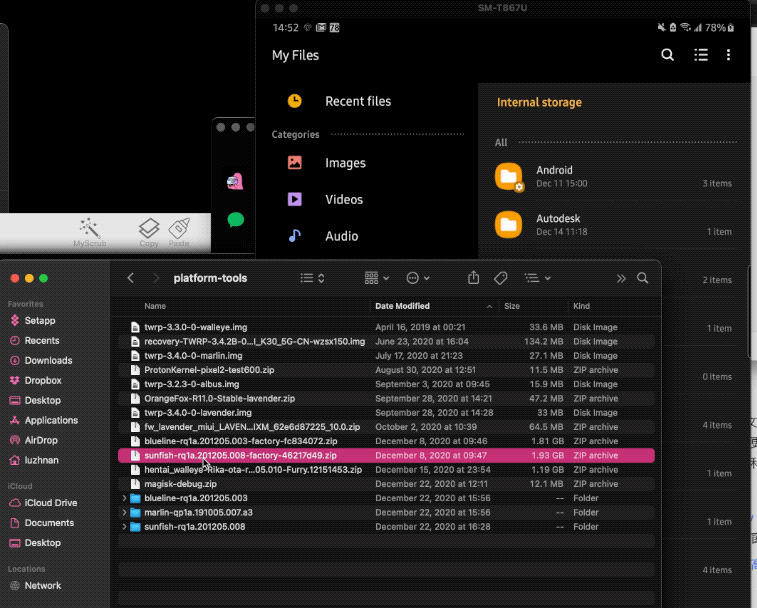757x608 pixels.
Task: Click the Tags icon in Finder toolbar
Action: coord(501,278)
